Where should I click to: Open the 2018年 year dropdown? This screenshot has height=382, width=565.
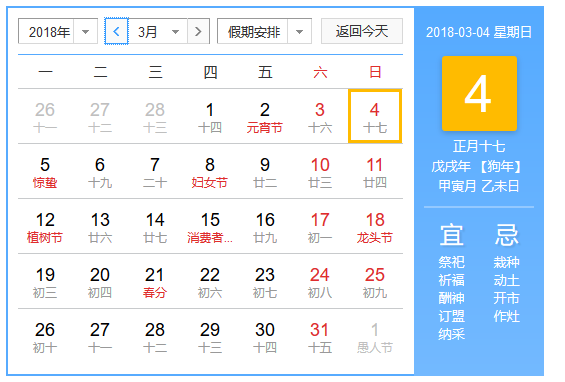pos(58,31)
